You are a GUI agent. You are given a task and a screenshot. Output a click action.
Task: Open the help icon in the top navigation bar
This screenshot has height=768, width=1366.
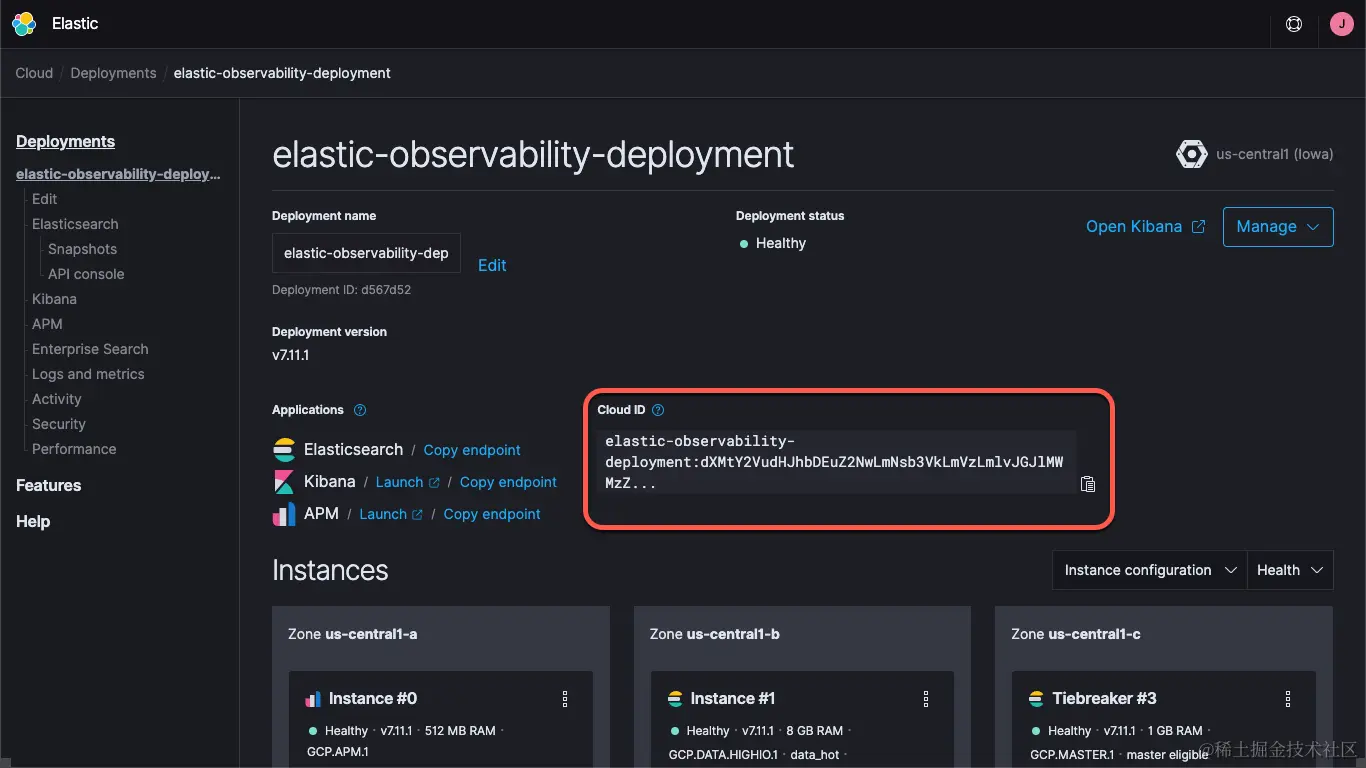(1294, 24)
